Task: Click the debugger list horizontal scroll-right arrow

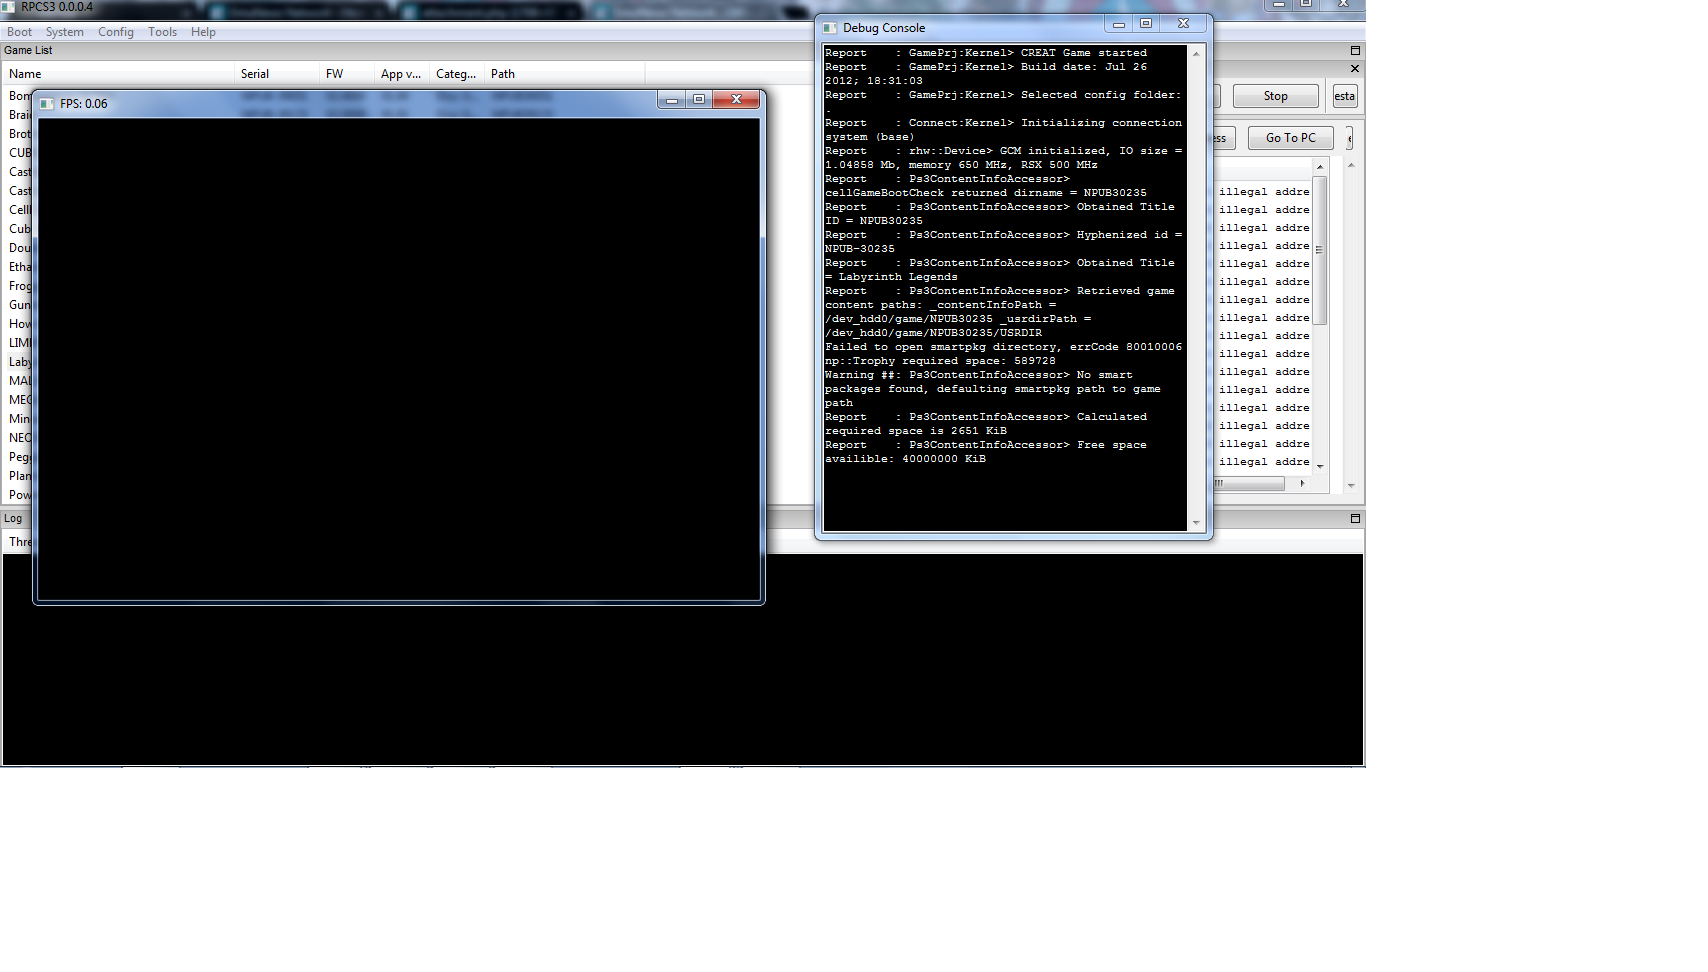Action: coord(1302,483)
